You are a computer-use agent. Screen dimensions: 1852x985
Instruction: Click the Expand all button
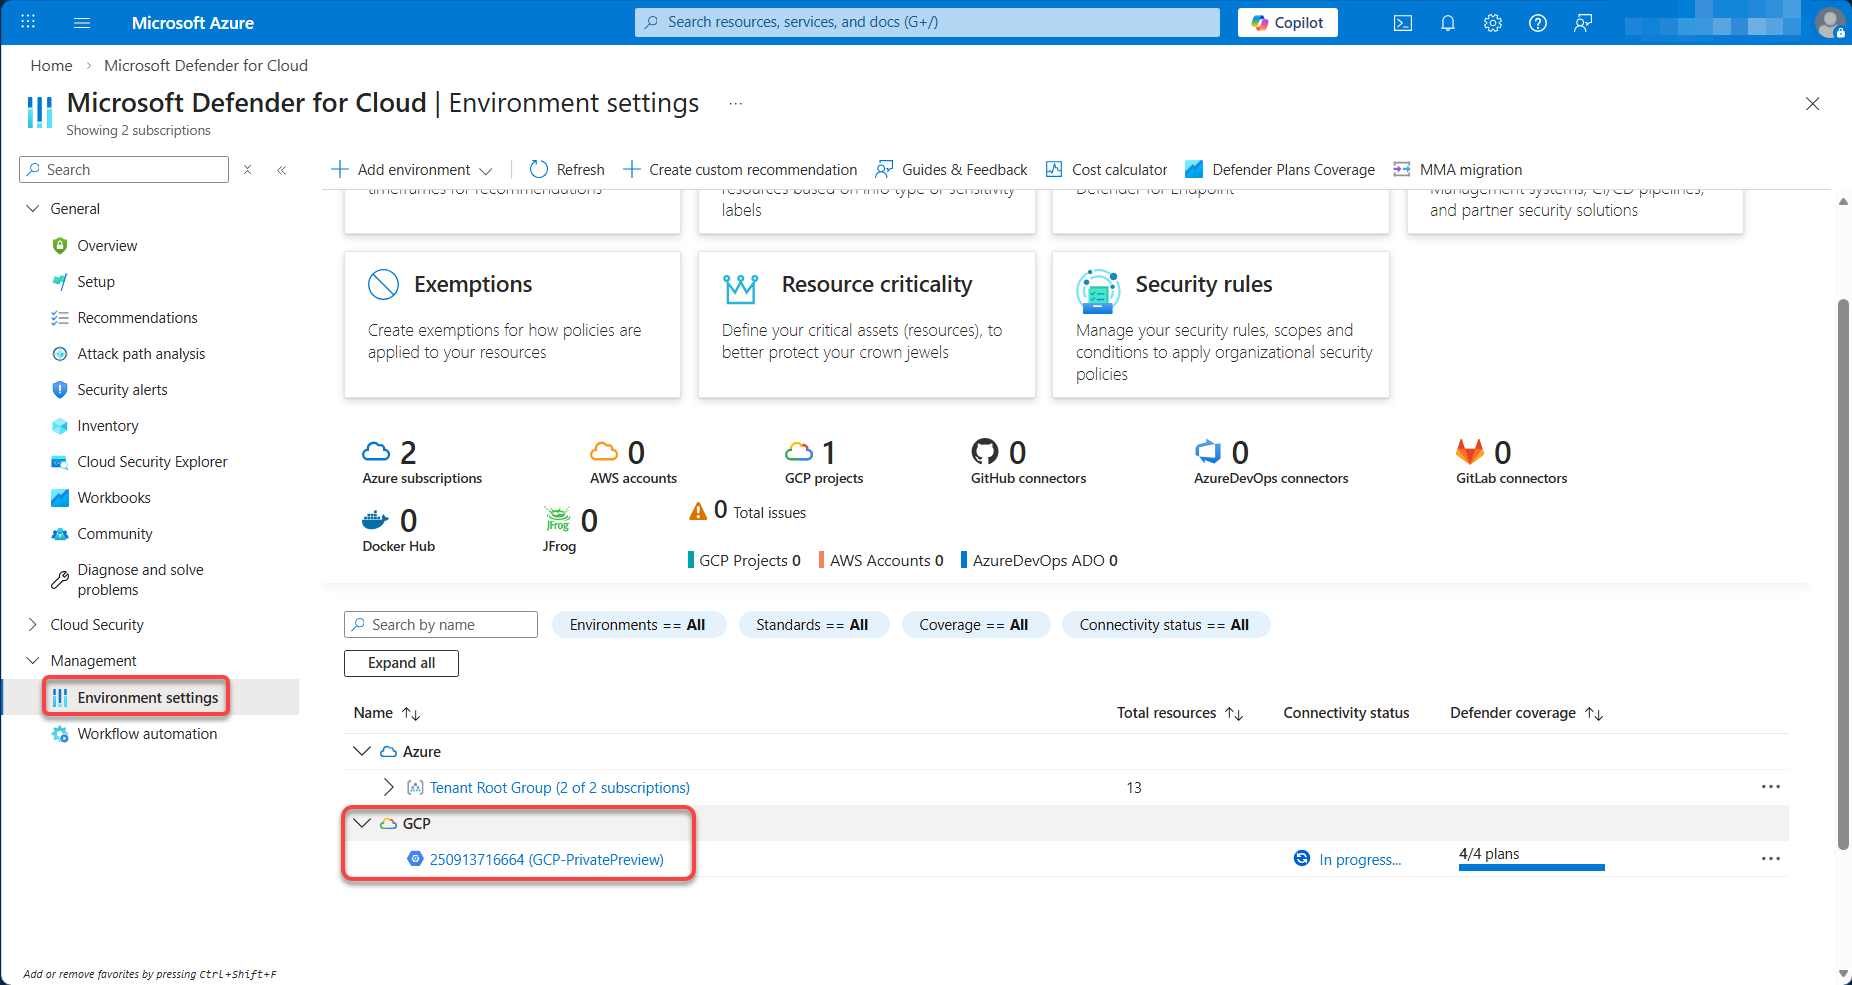pos(401,663)
